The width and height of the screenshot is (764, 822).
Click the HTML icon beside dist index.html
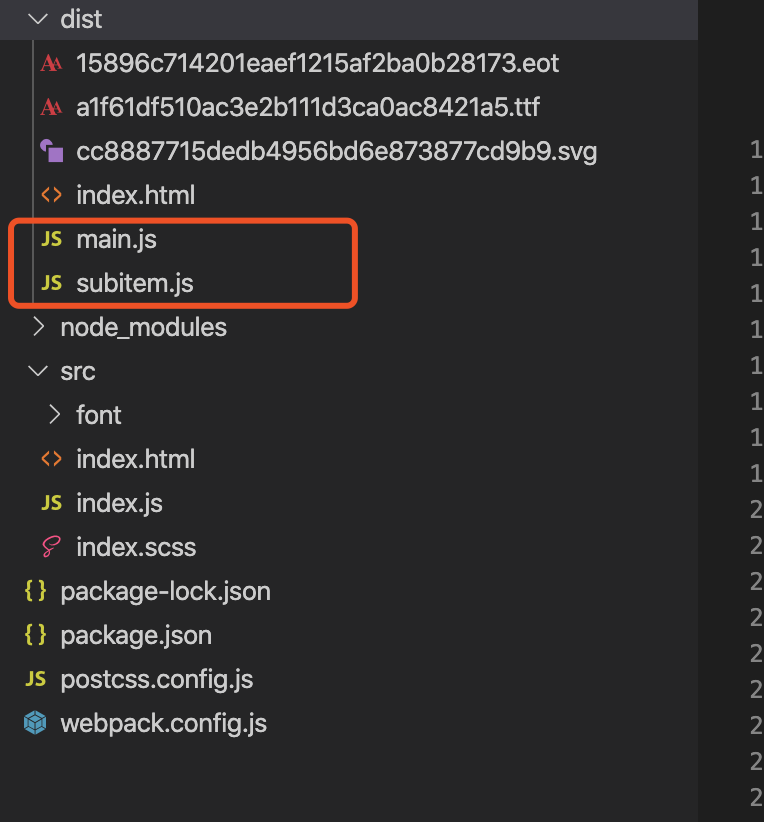[x=51, y=196]
